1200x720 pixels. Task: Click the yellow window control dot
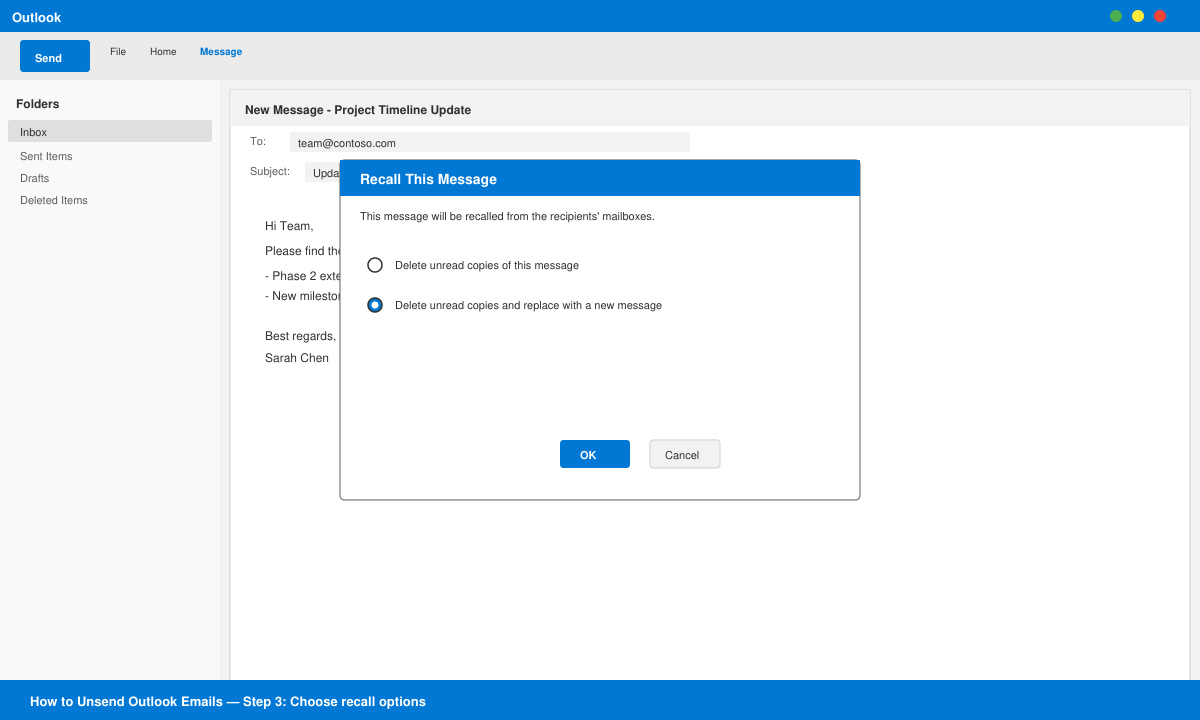point(1138,16)
